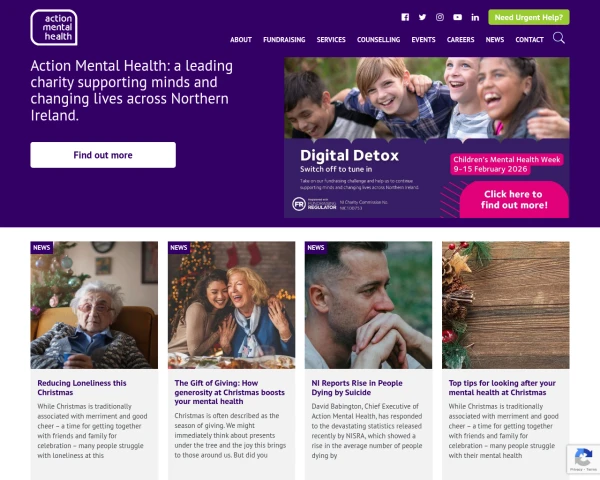Open 'NI Reports Rise in People Dying by Suicide' link

(x=357, y=387)
